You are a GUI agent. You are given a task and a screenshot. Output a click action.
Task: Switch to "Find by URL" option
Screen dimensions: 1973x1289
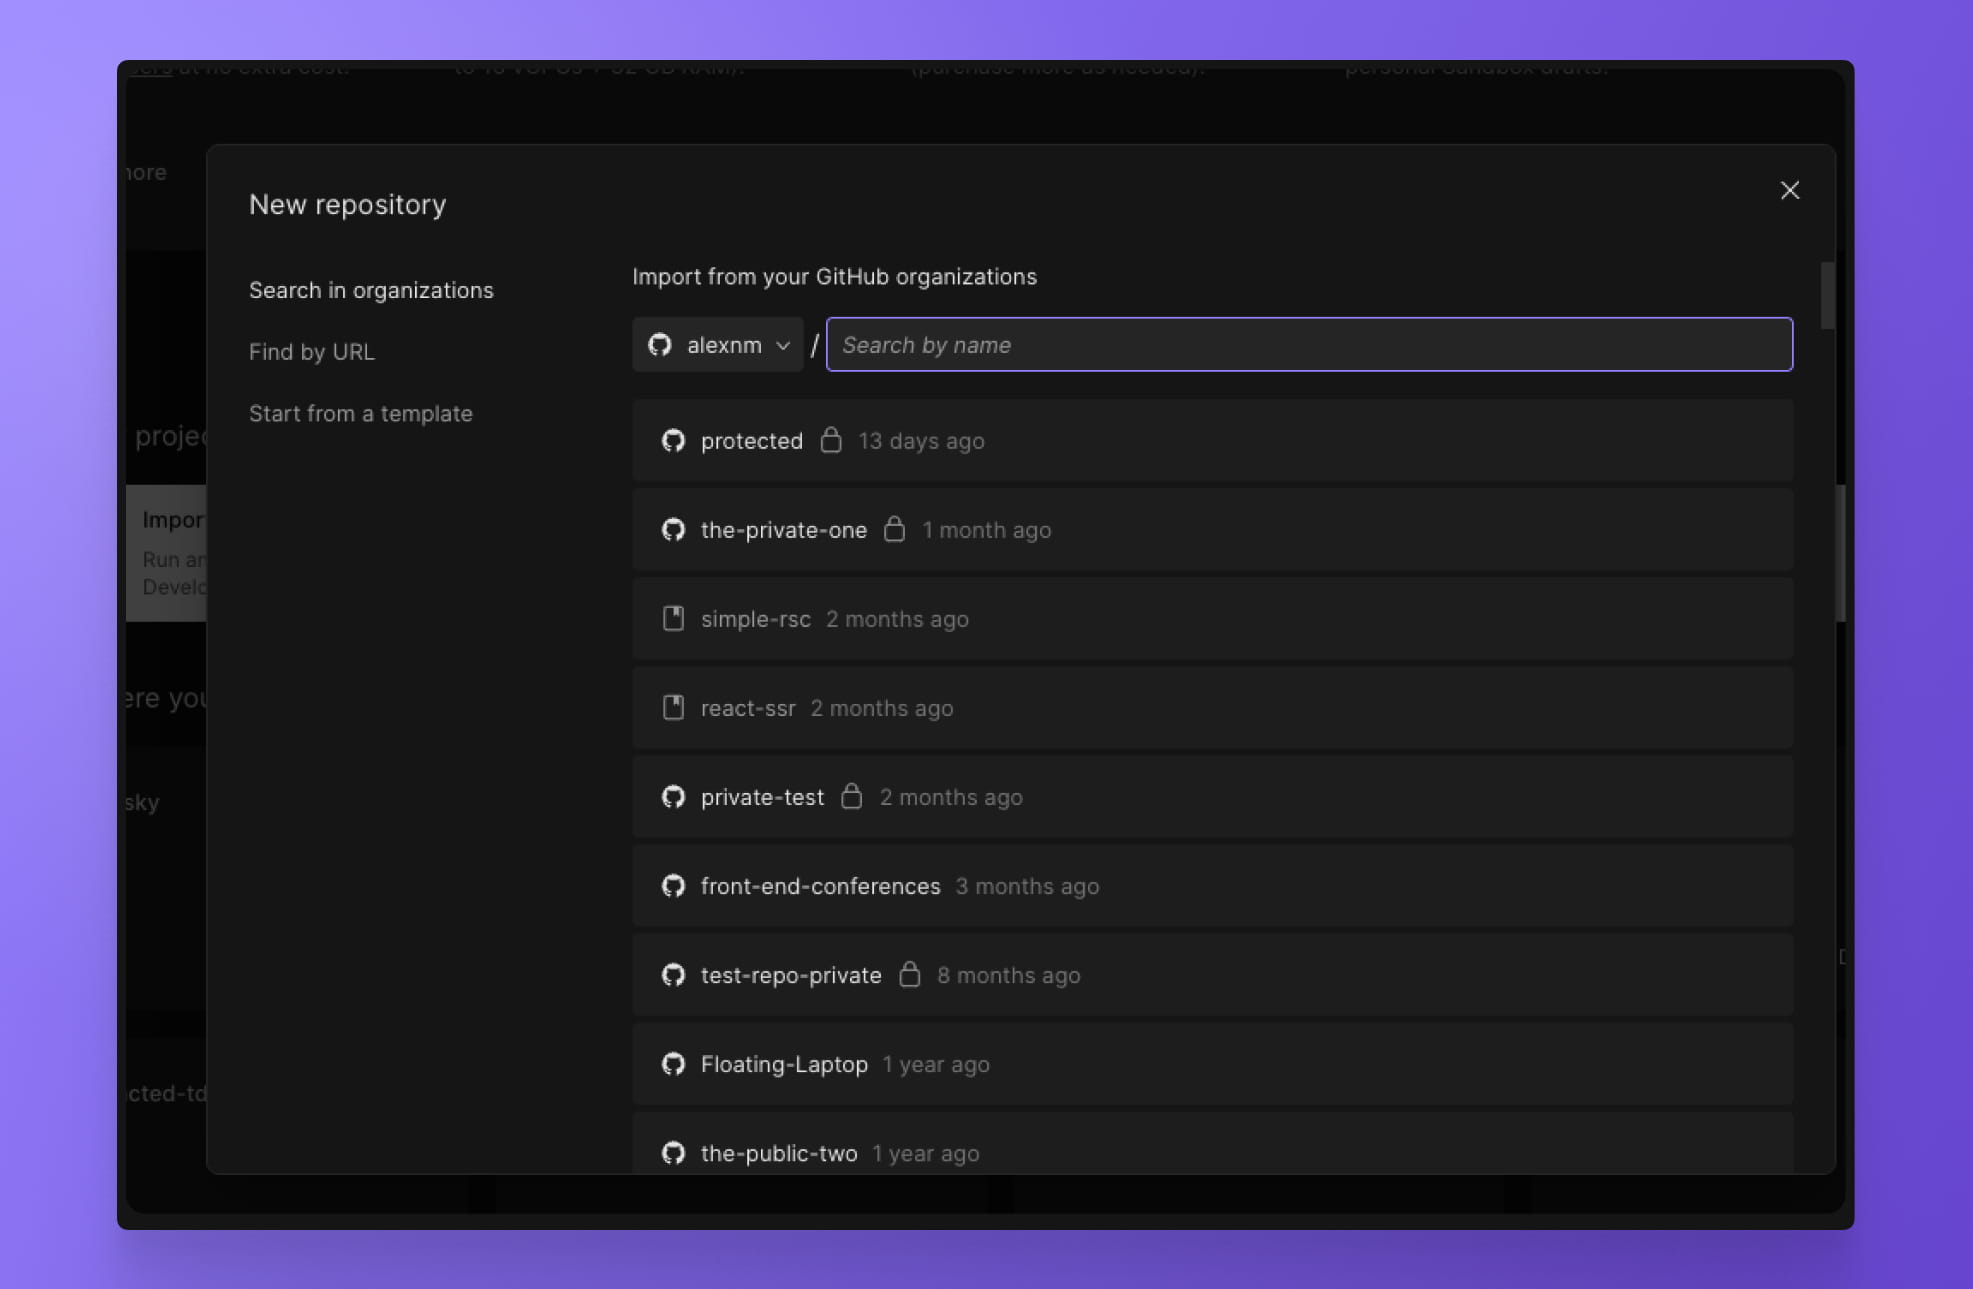(x=312, y=351)
